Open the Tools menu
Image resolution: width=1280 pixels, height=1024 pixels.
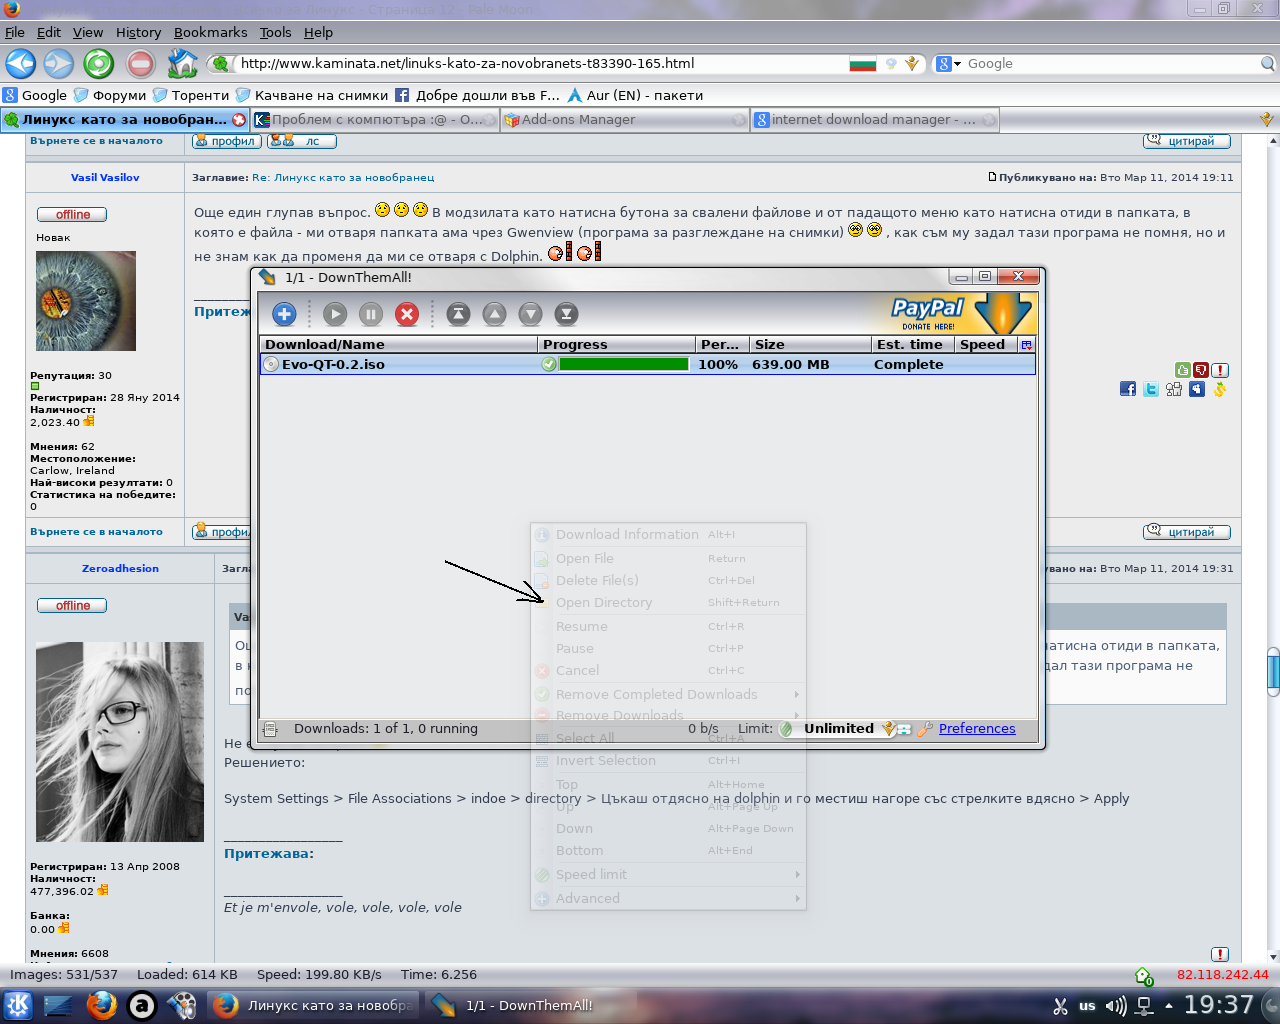[275, 32]
